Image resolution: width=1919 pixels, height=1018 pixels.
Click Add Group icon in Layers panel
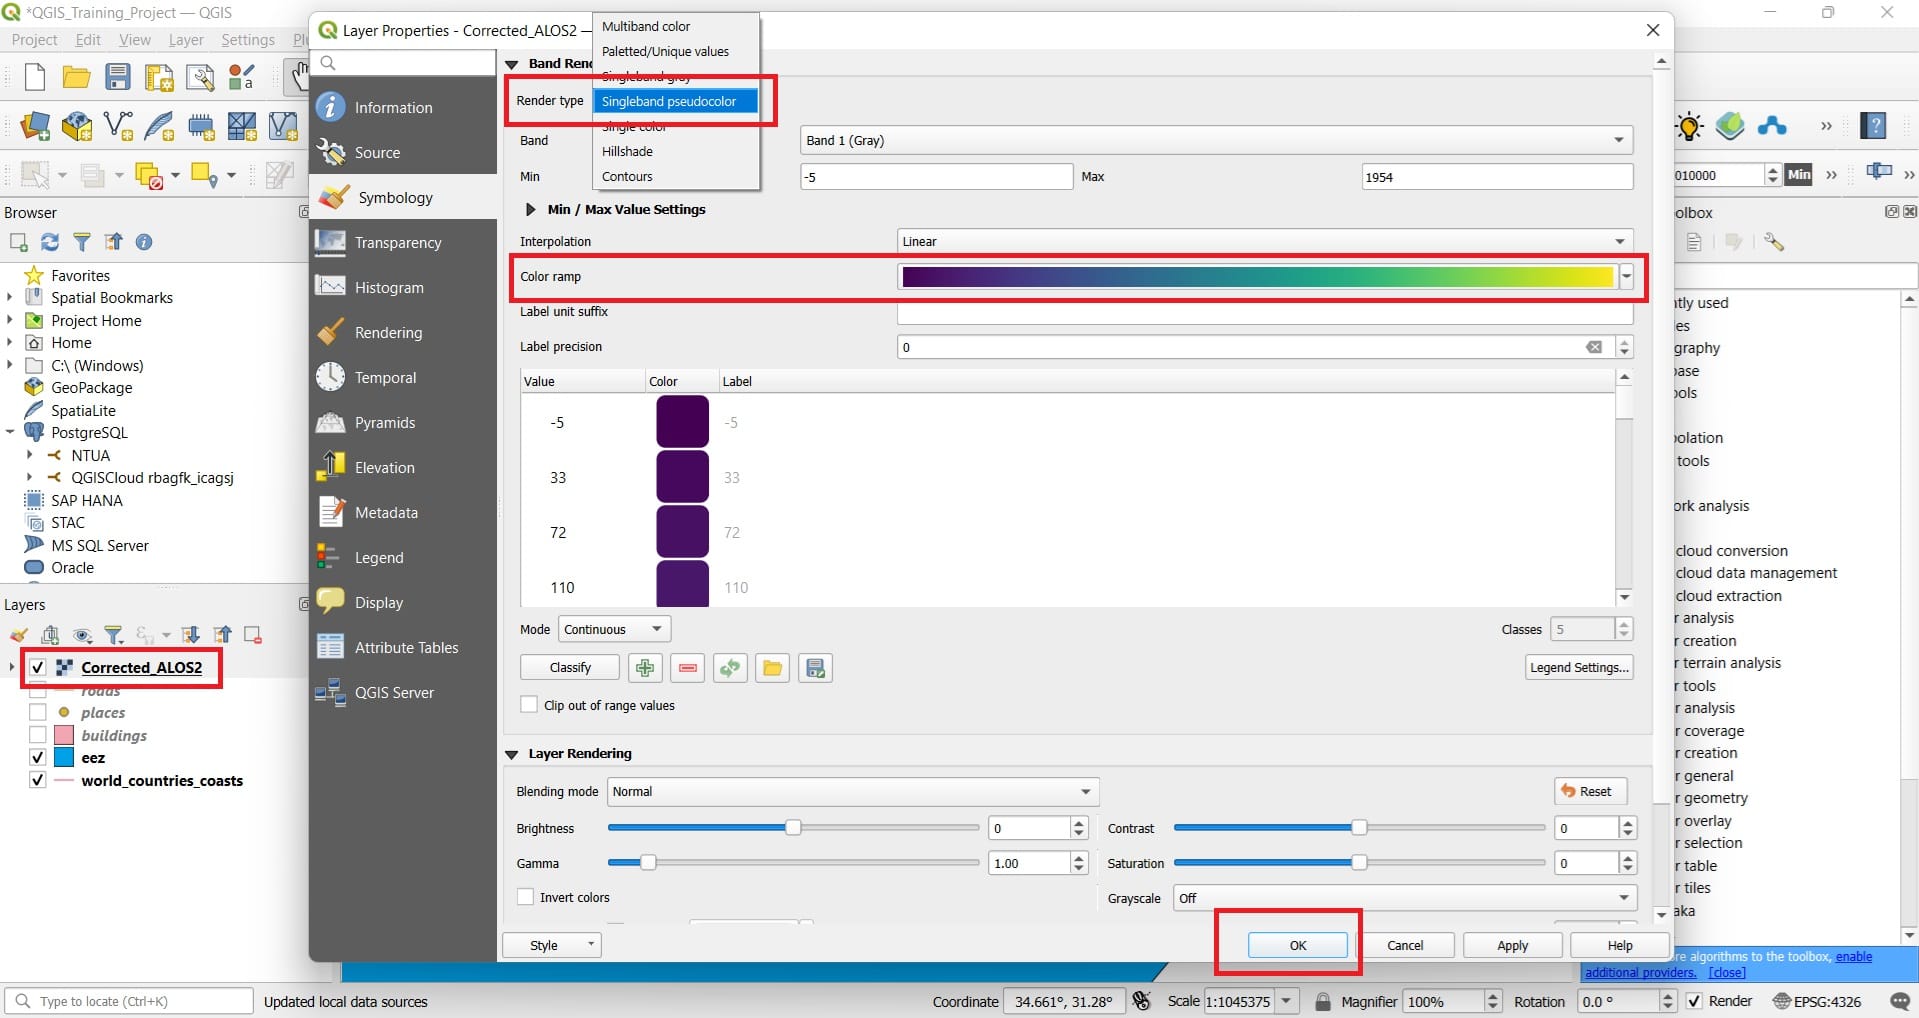[50, 635]
